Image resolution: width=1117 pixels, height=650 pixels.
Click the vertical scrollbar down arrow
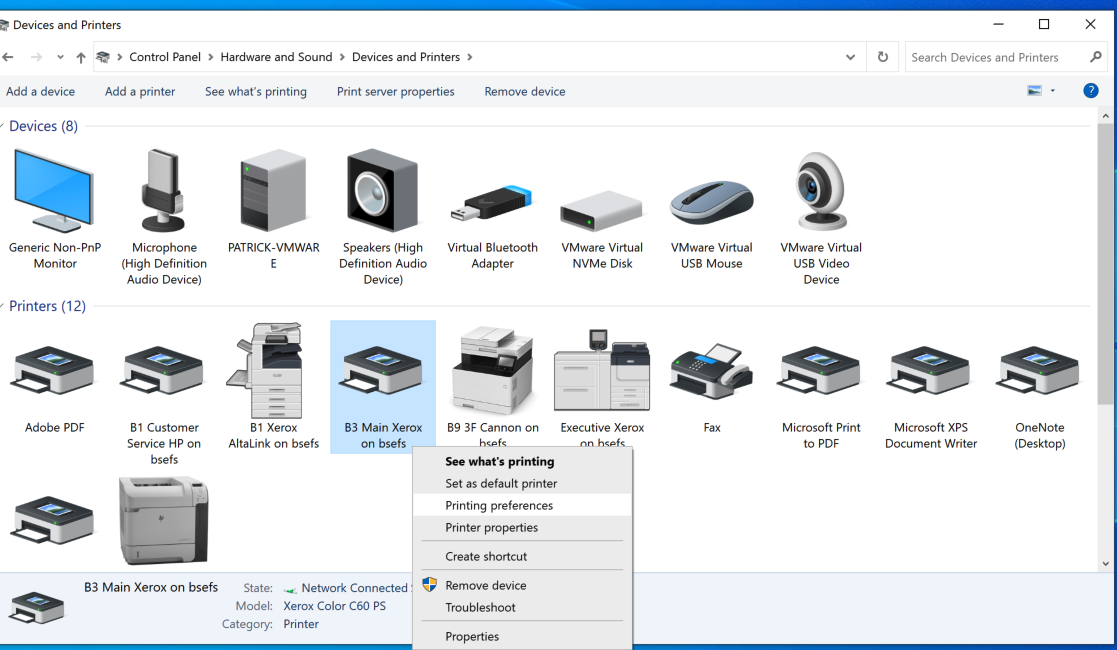point(1106,563)
